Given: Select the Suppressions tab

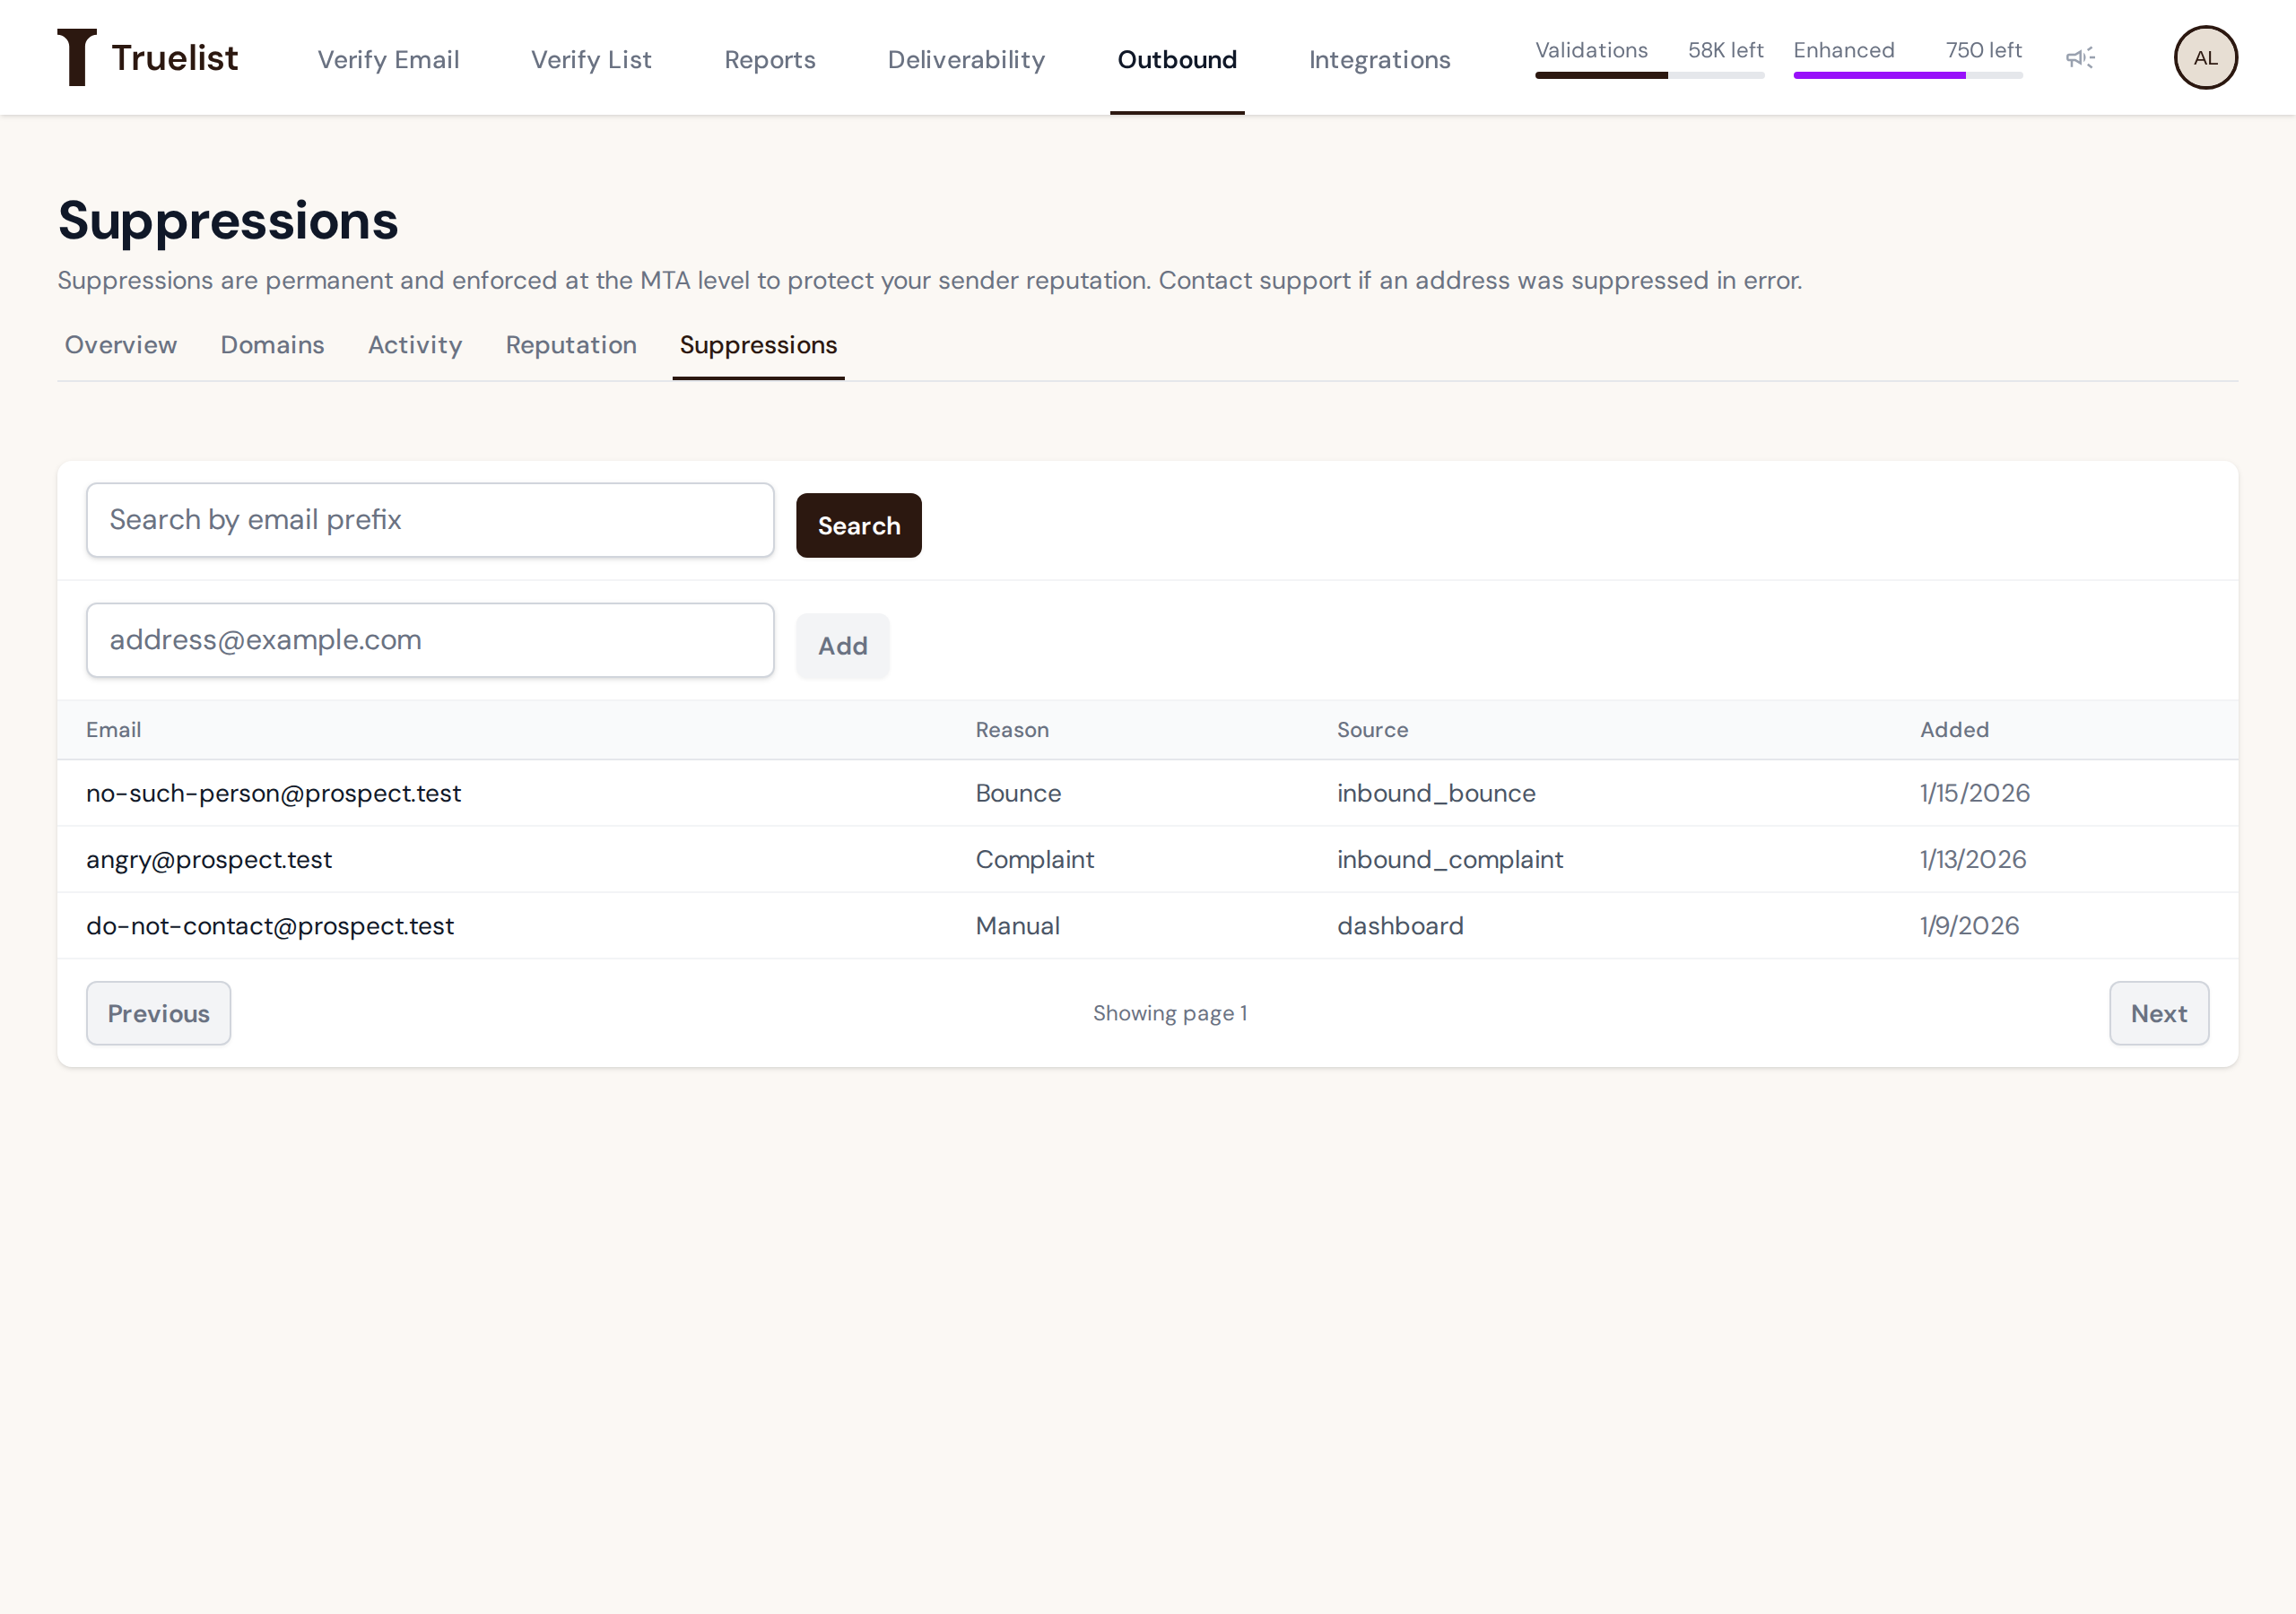Looking at the screenshot, I should tap(758, 345).
